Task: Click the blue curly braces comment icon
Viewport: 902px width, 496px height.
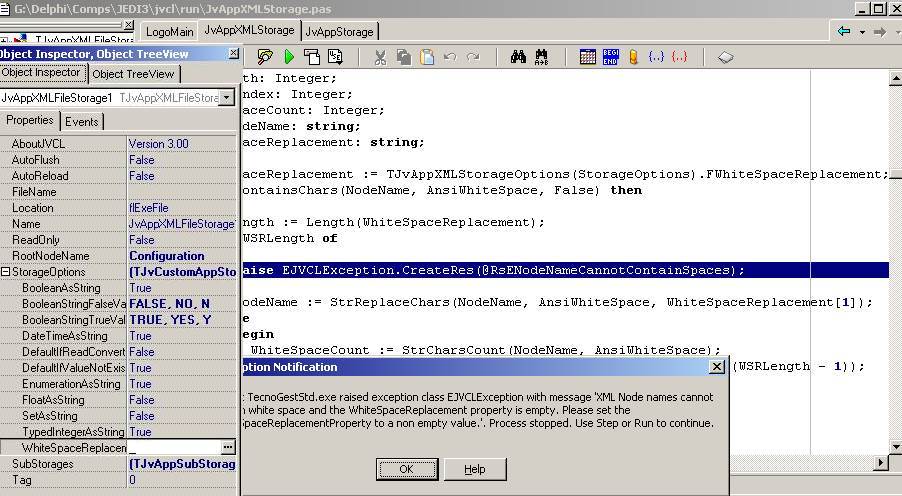Action: tap(656, 57)
